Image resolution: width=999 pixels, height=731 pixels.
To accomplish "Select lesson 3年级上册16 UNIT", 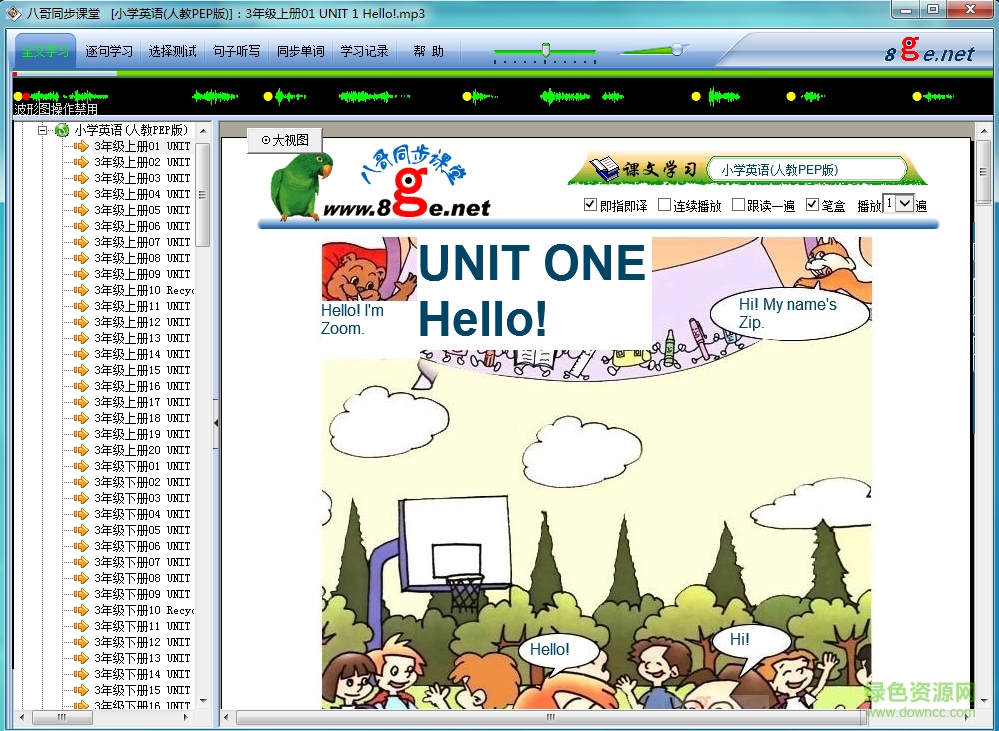I will [x=142, y=386].
